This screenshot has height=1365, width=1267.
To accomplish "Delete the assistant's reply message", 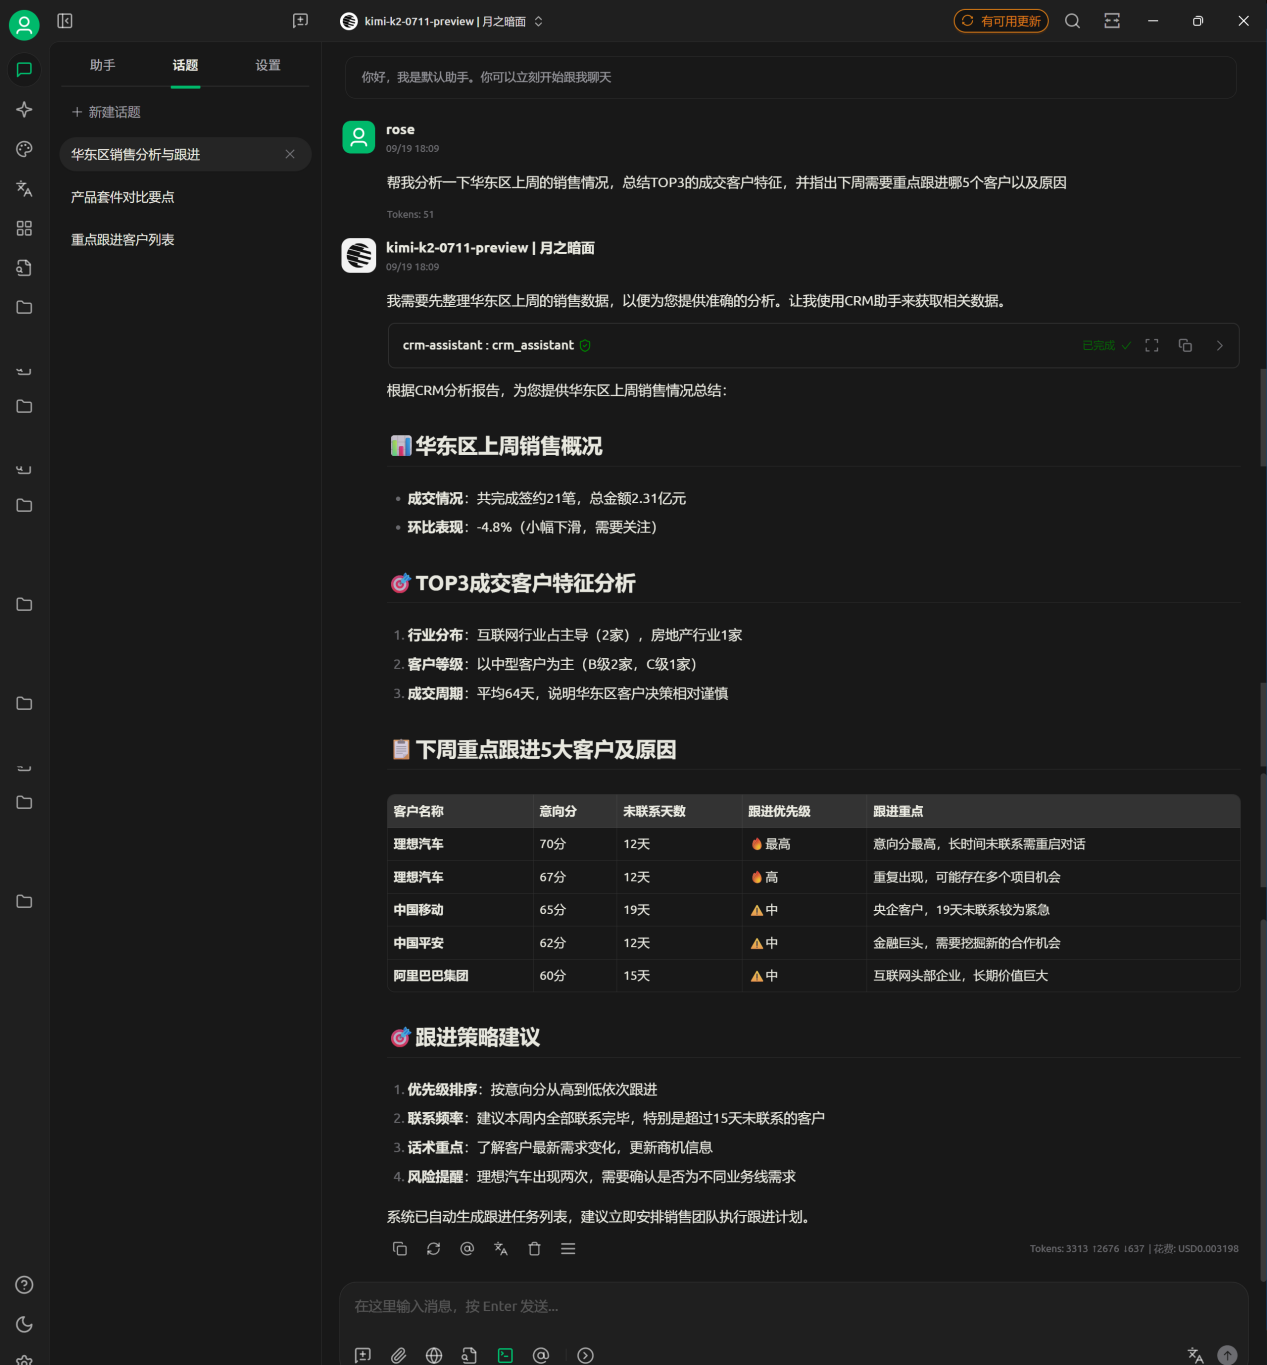I will coord(534,1249).
